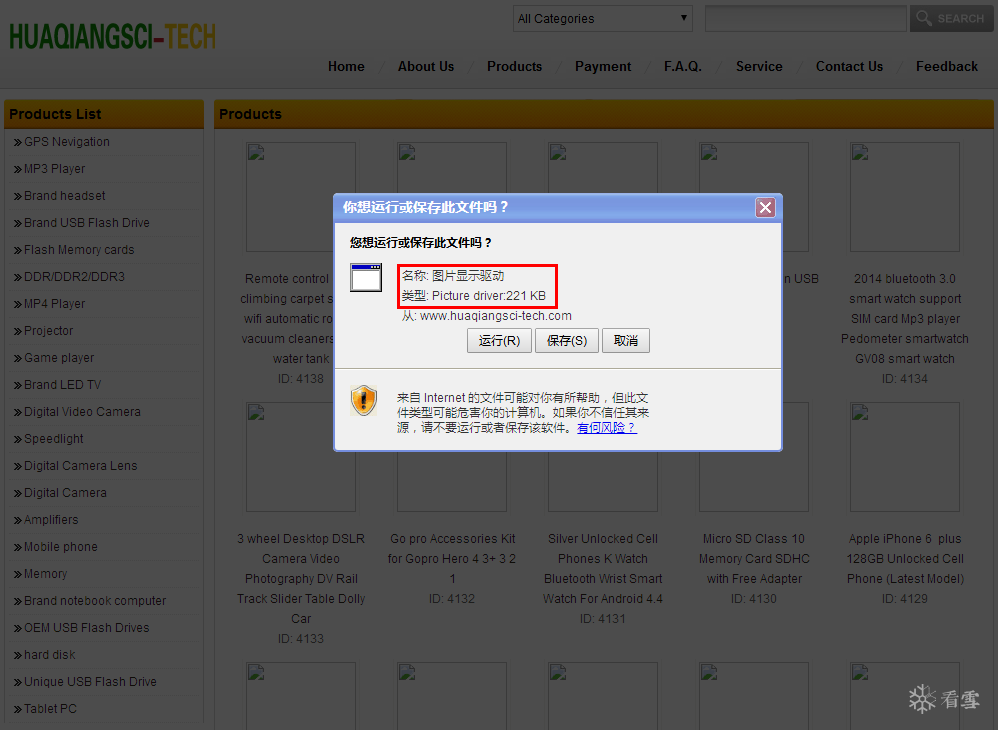Select Brand USB Flash Drive category

click(x=87, y=223)
